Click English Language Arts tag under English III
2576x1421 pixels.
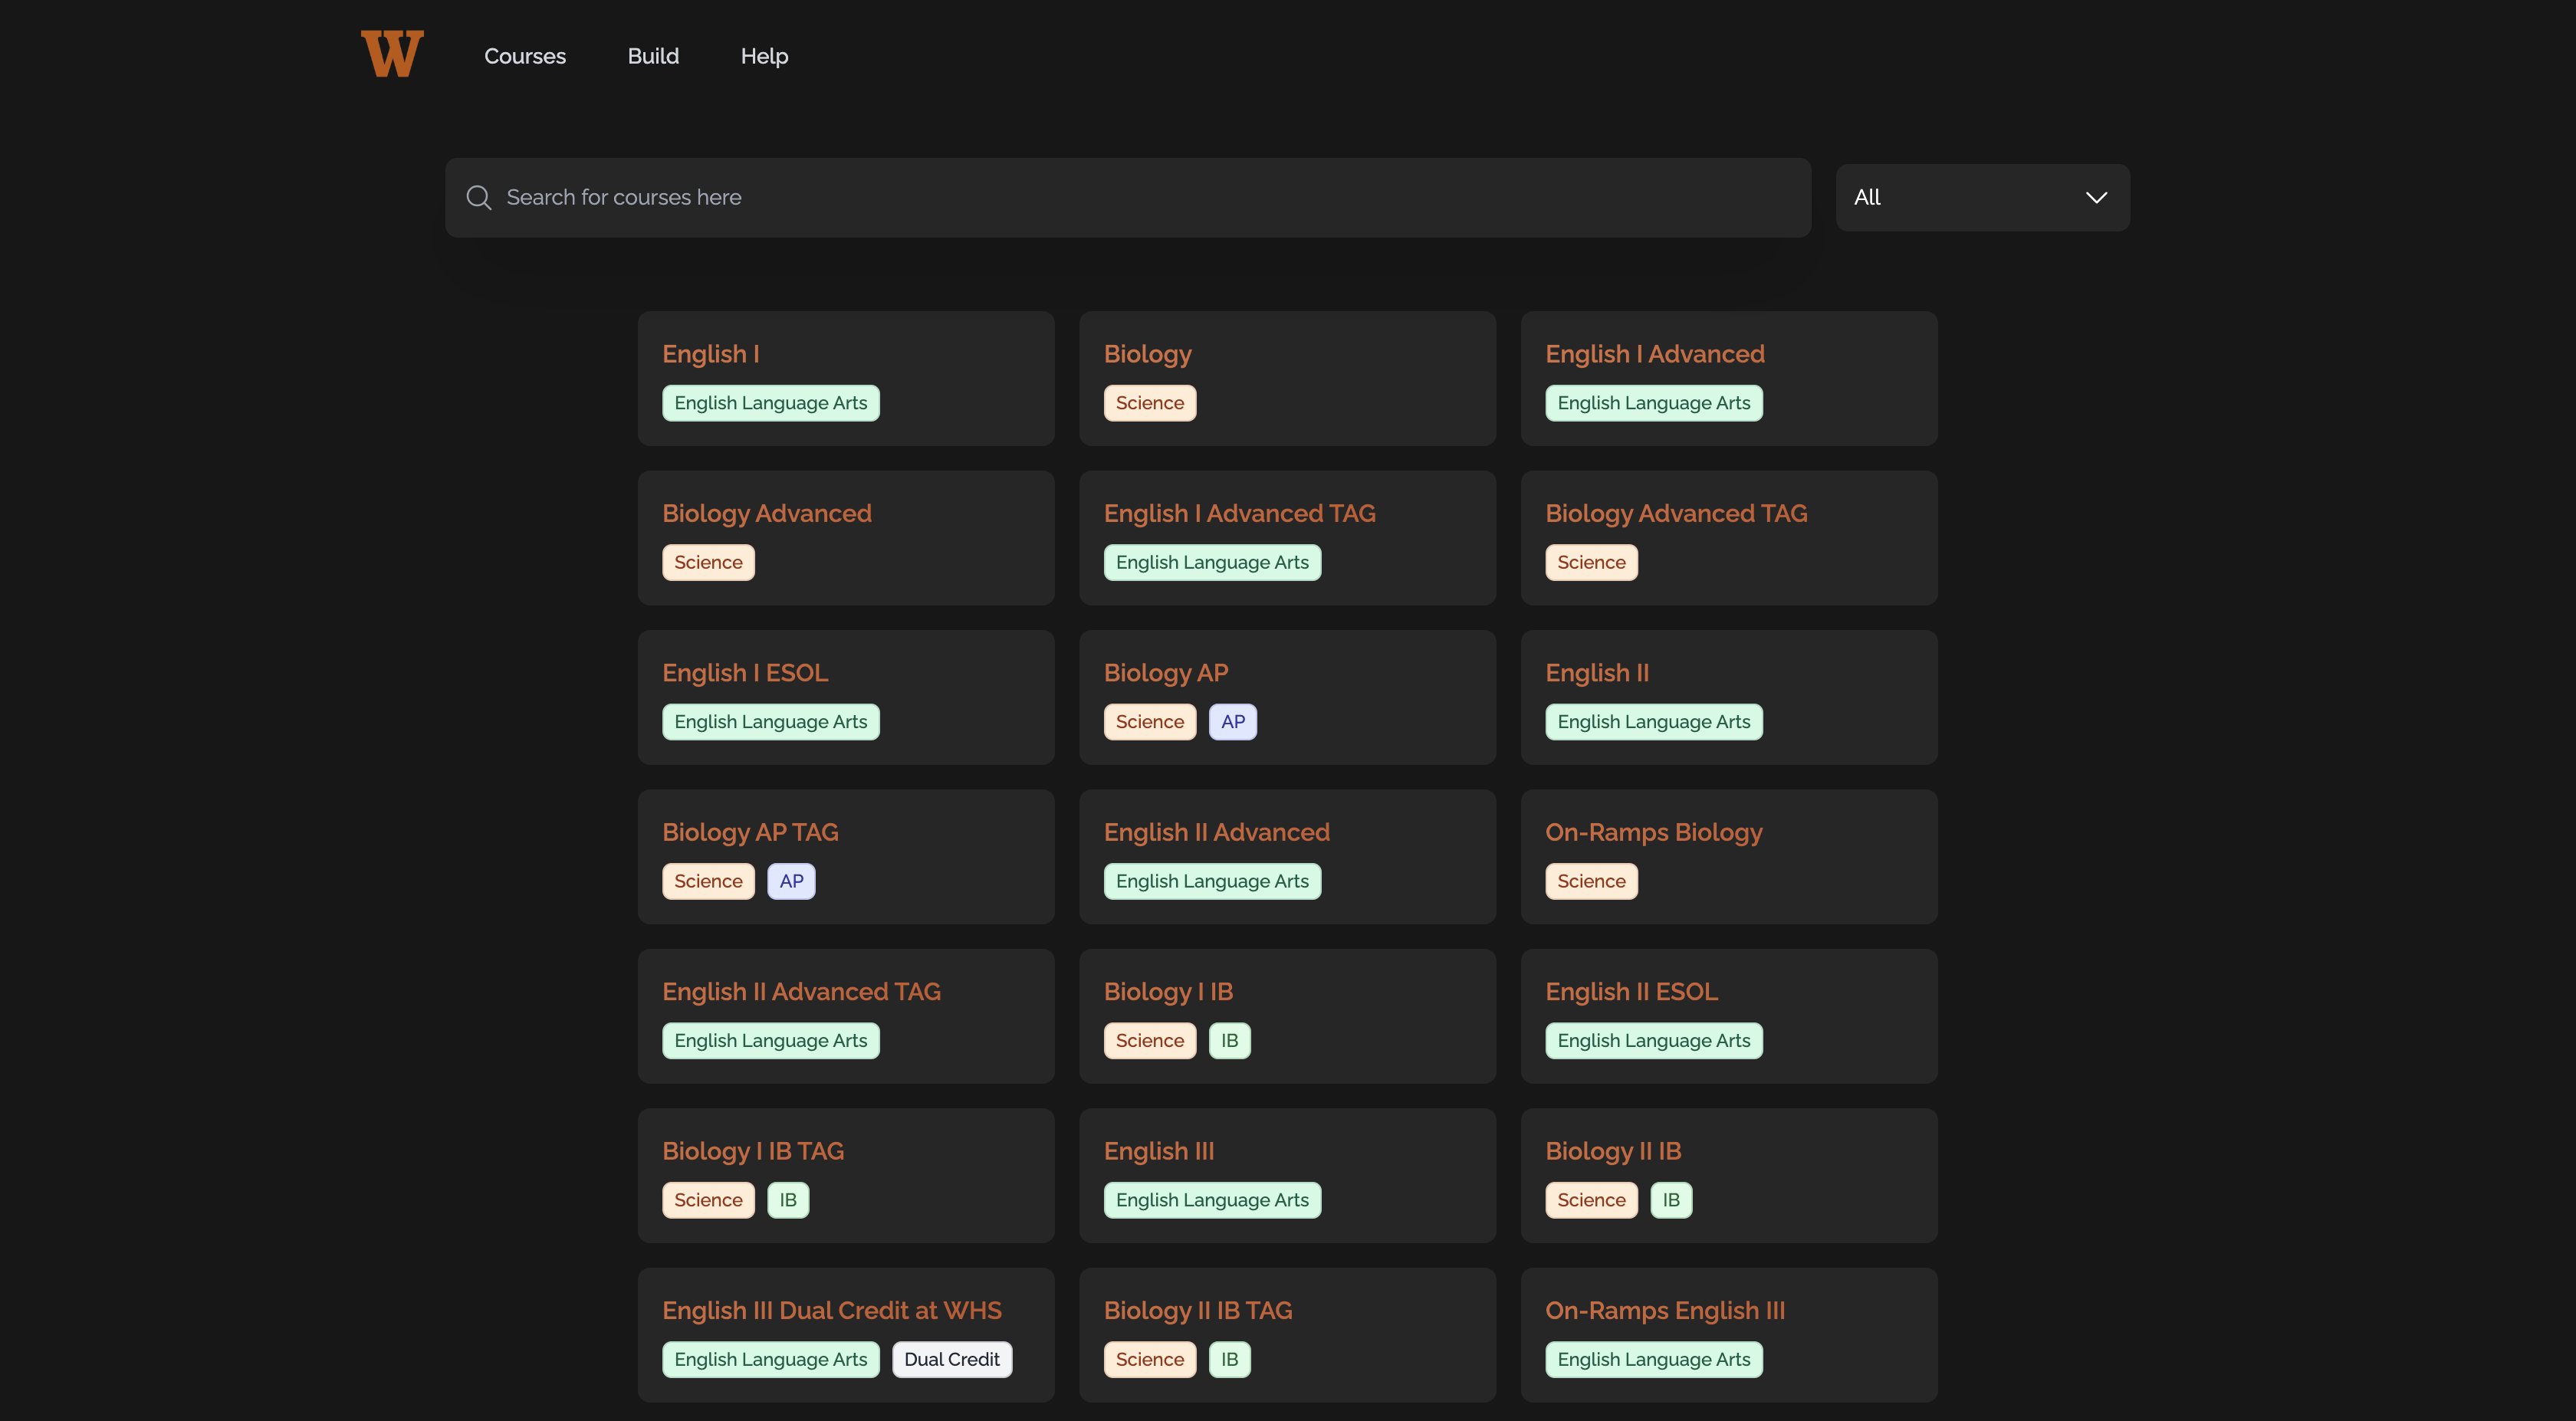[x=1211, y=1200]
